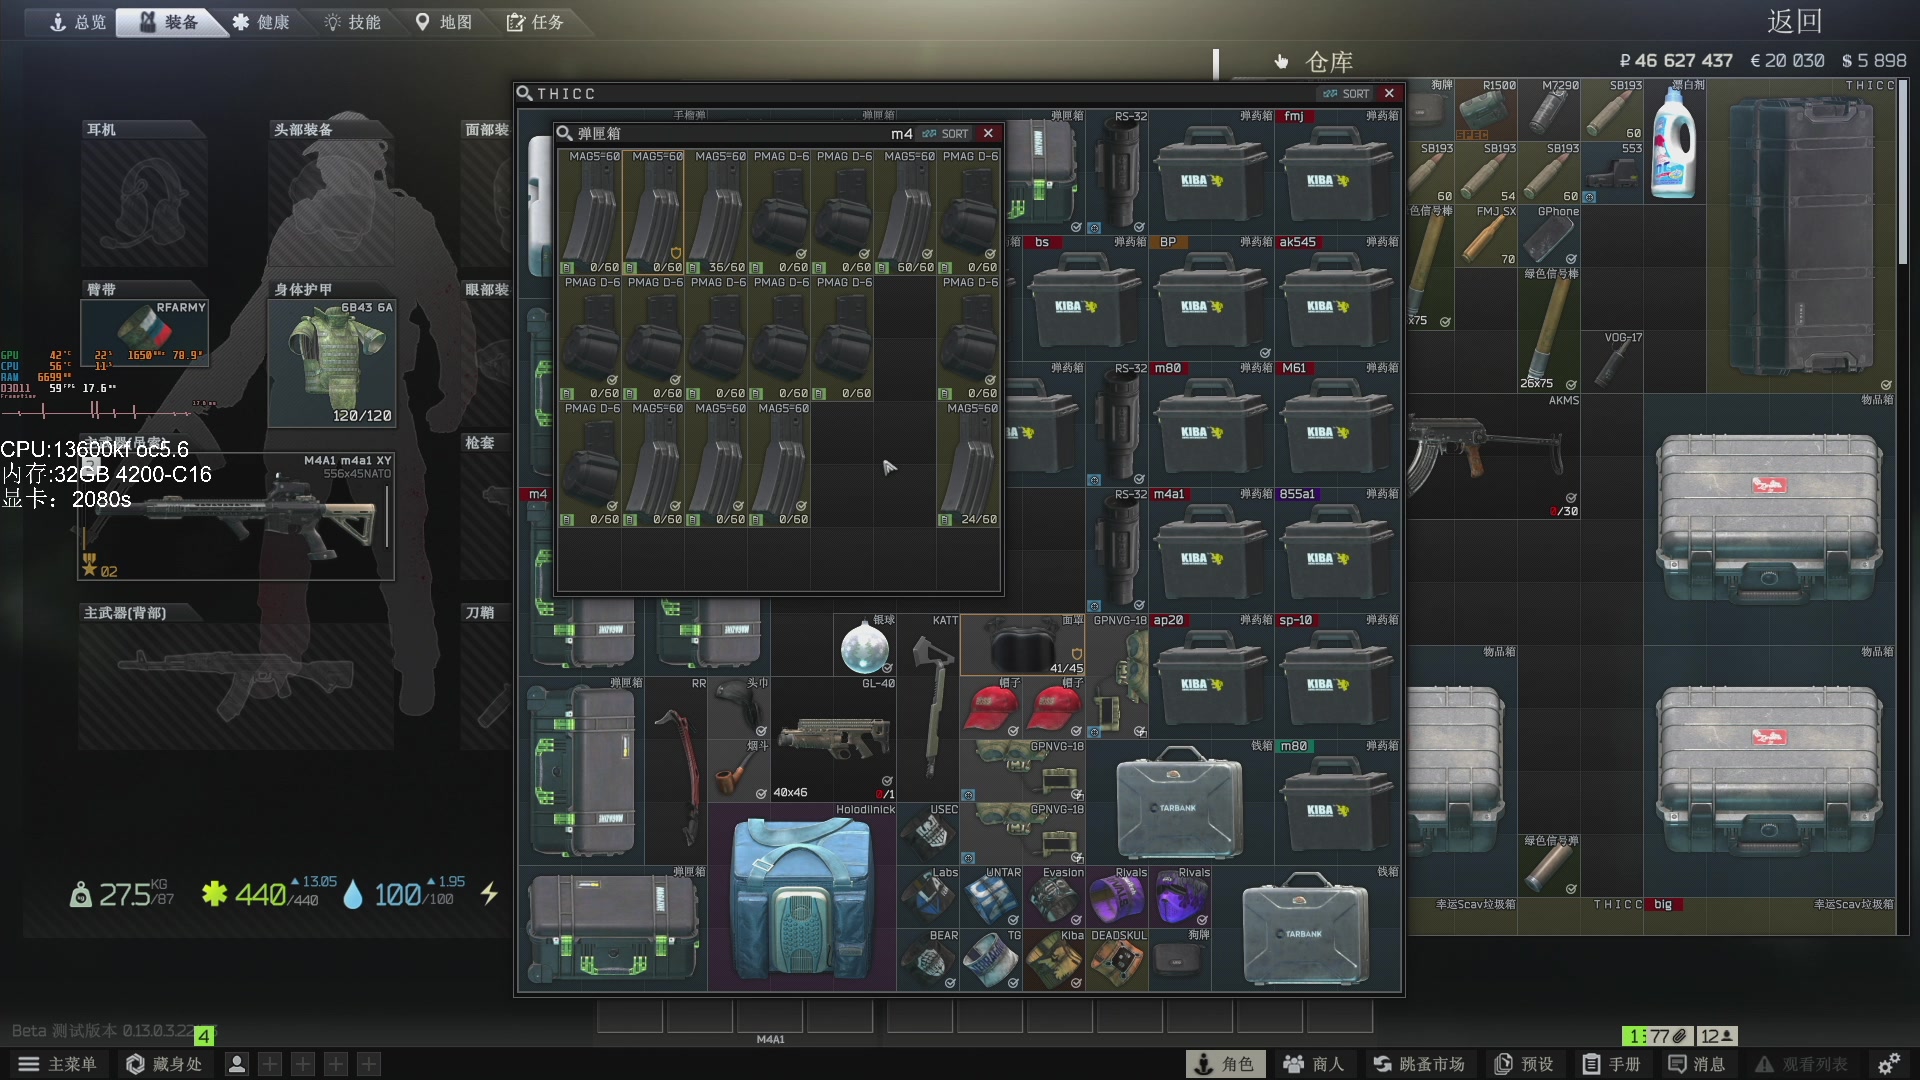Select the Holodilnick cooler bag
Image resolution: width=1920 pixels, height=1080 pixels.
(802, 897)
